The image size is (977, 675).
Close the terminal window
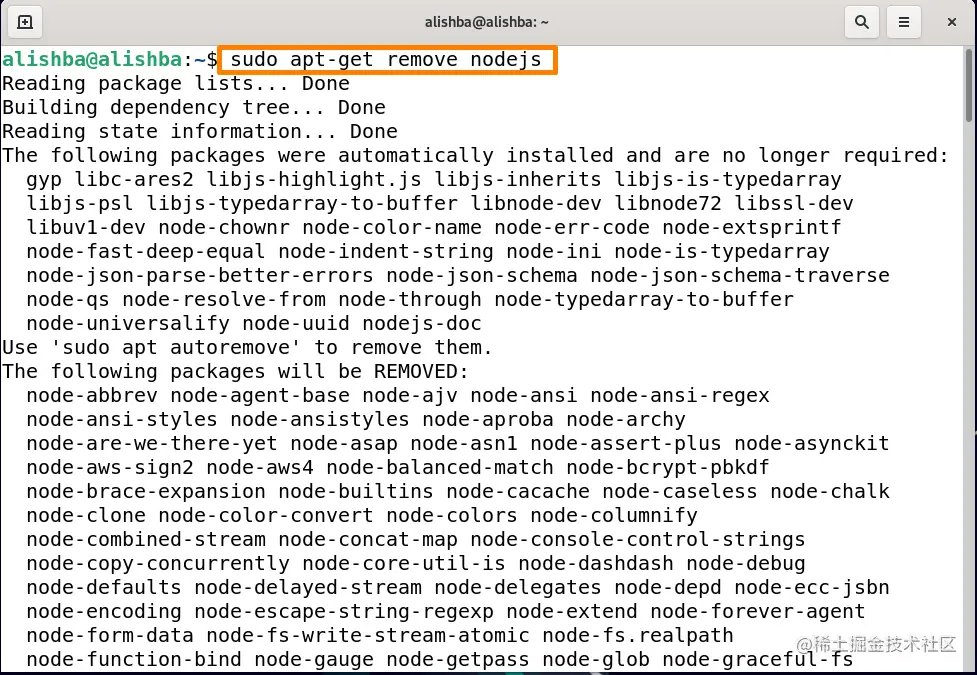[x=951, y=21]
